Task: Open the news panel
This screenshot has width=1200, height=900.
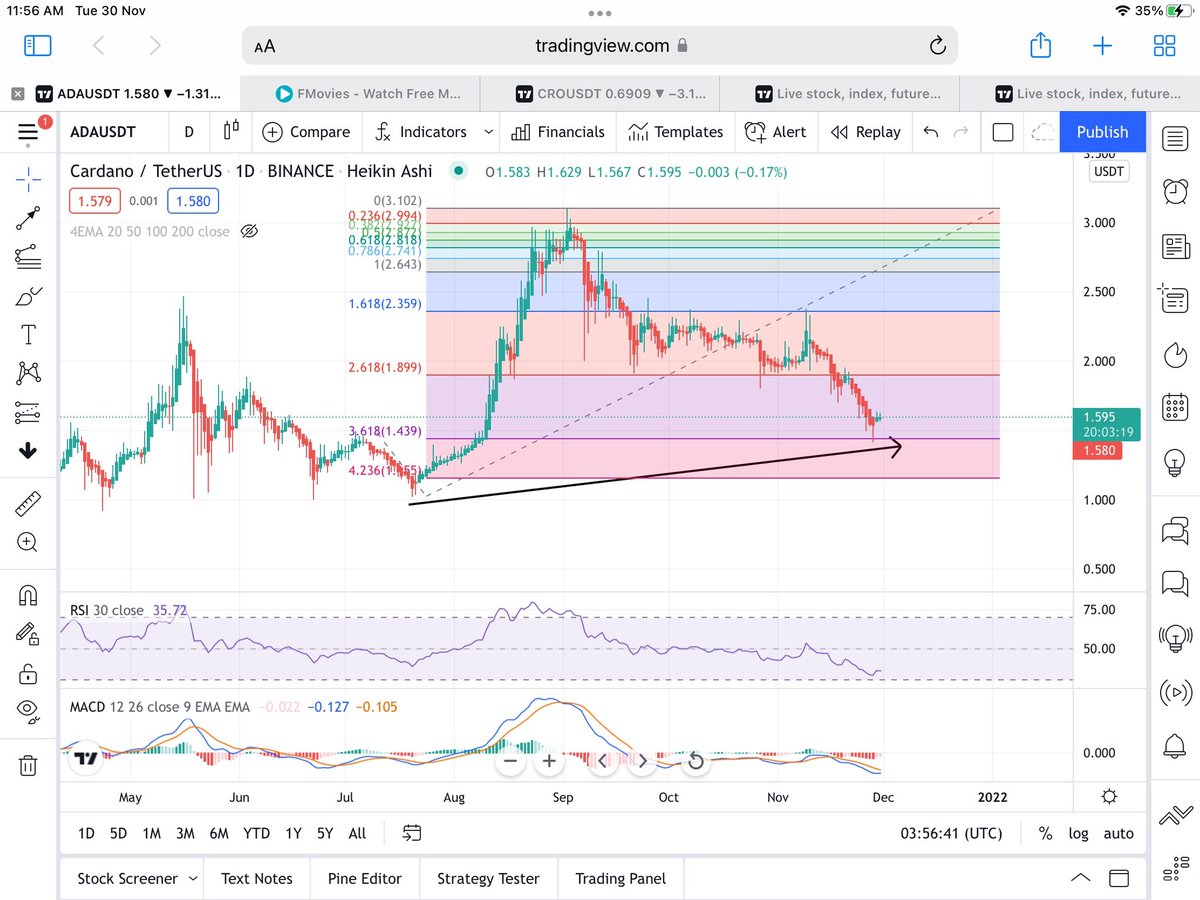Action: pos(1175,245)
